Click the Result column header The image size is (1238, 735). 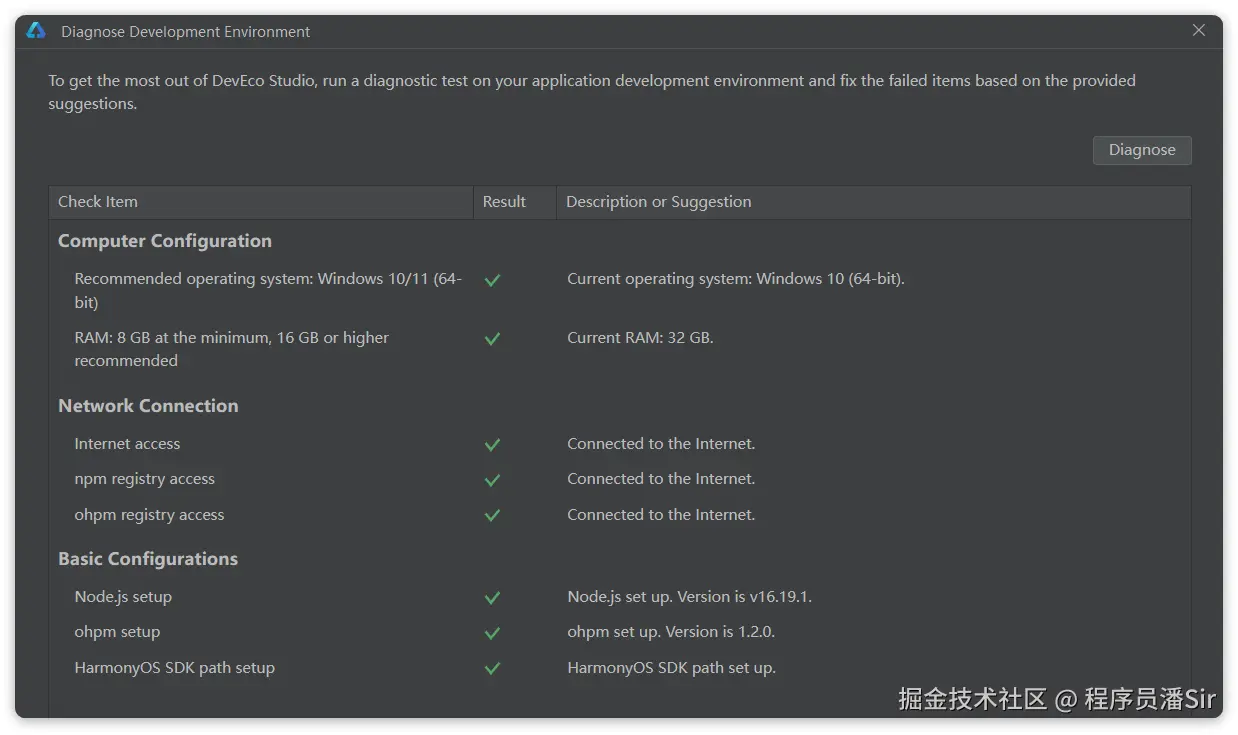coord(504,202)
